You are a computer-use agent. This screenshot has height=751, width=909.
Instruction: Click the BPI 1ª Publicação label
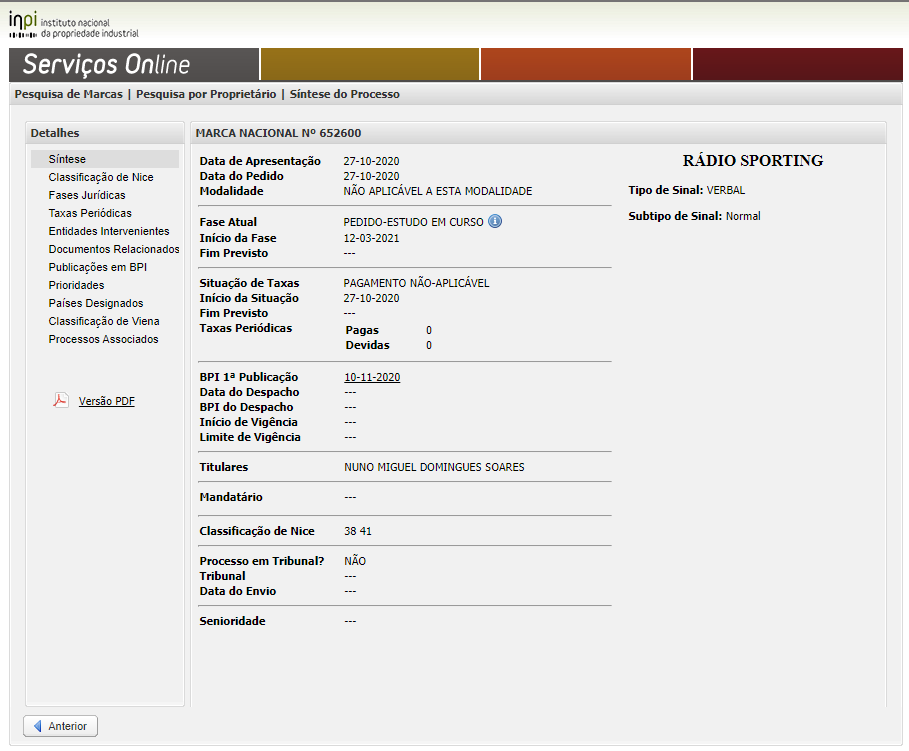tap(249, 377)
